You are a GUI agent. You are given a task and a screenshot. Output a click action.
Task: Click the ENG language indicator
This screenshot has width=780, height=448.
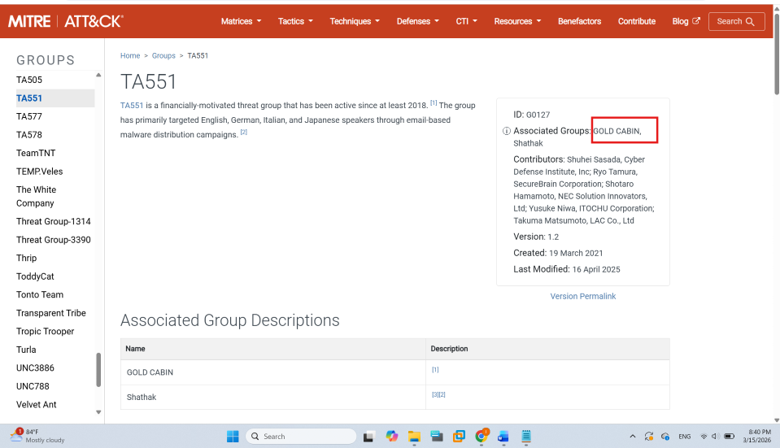click(x=684, y=437)
